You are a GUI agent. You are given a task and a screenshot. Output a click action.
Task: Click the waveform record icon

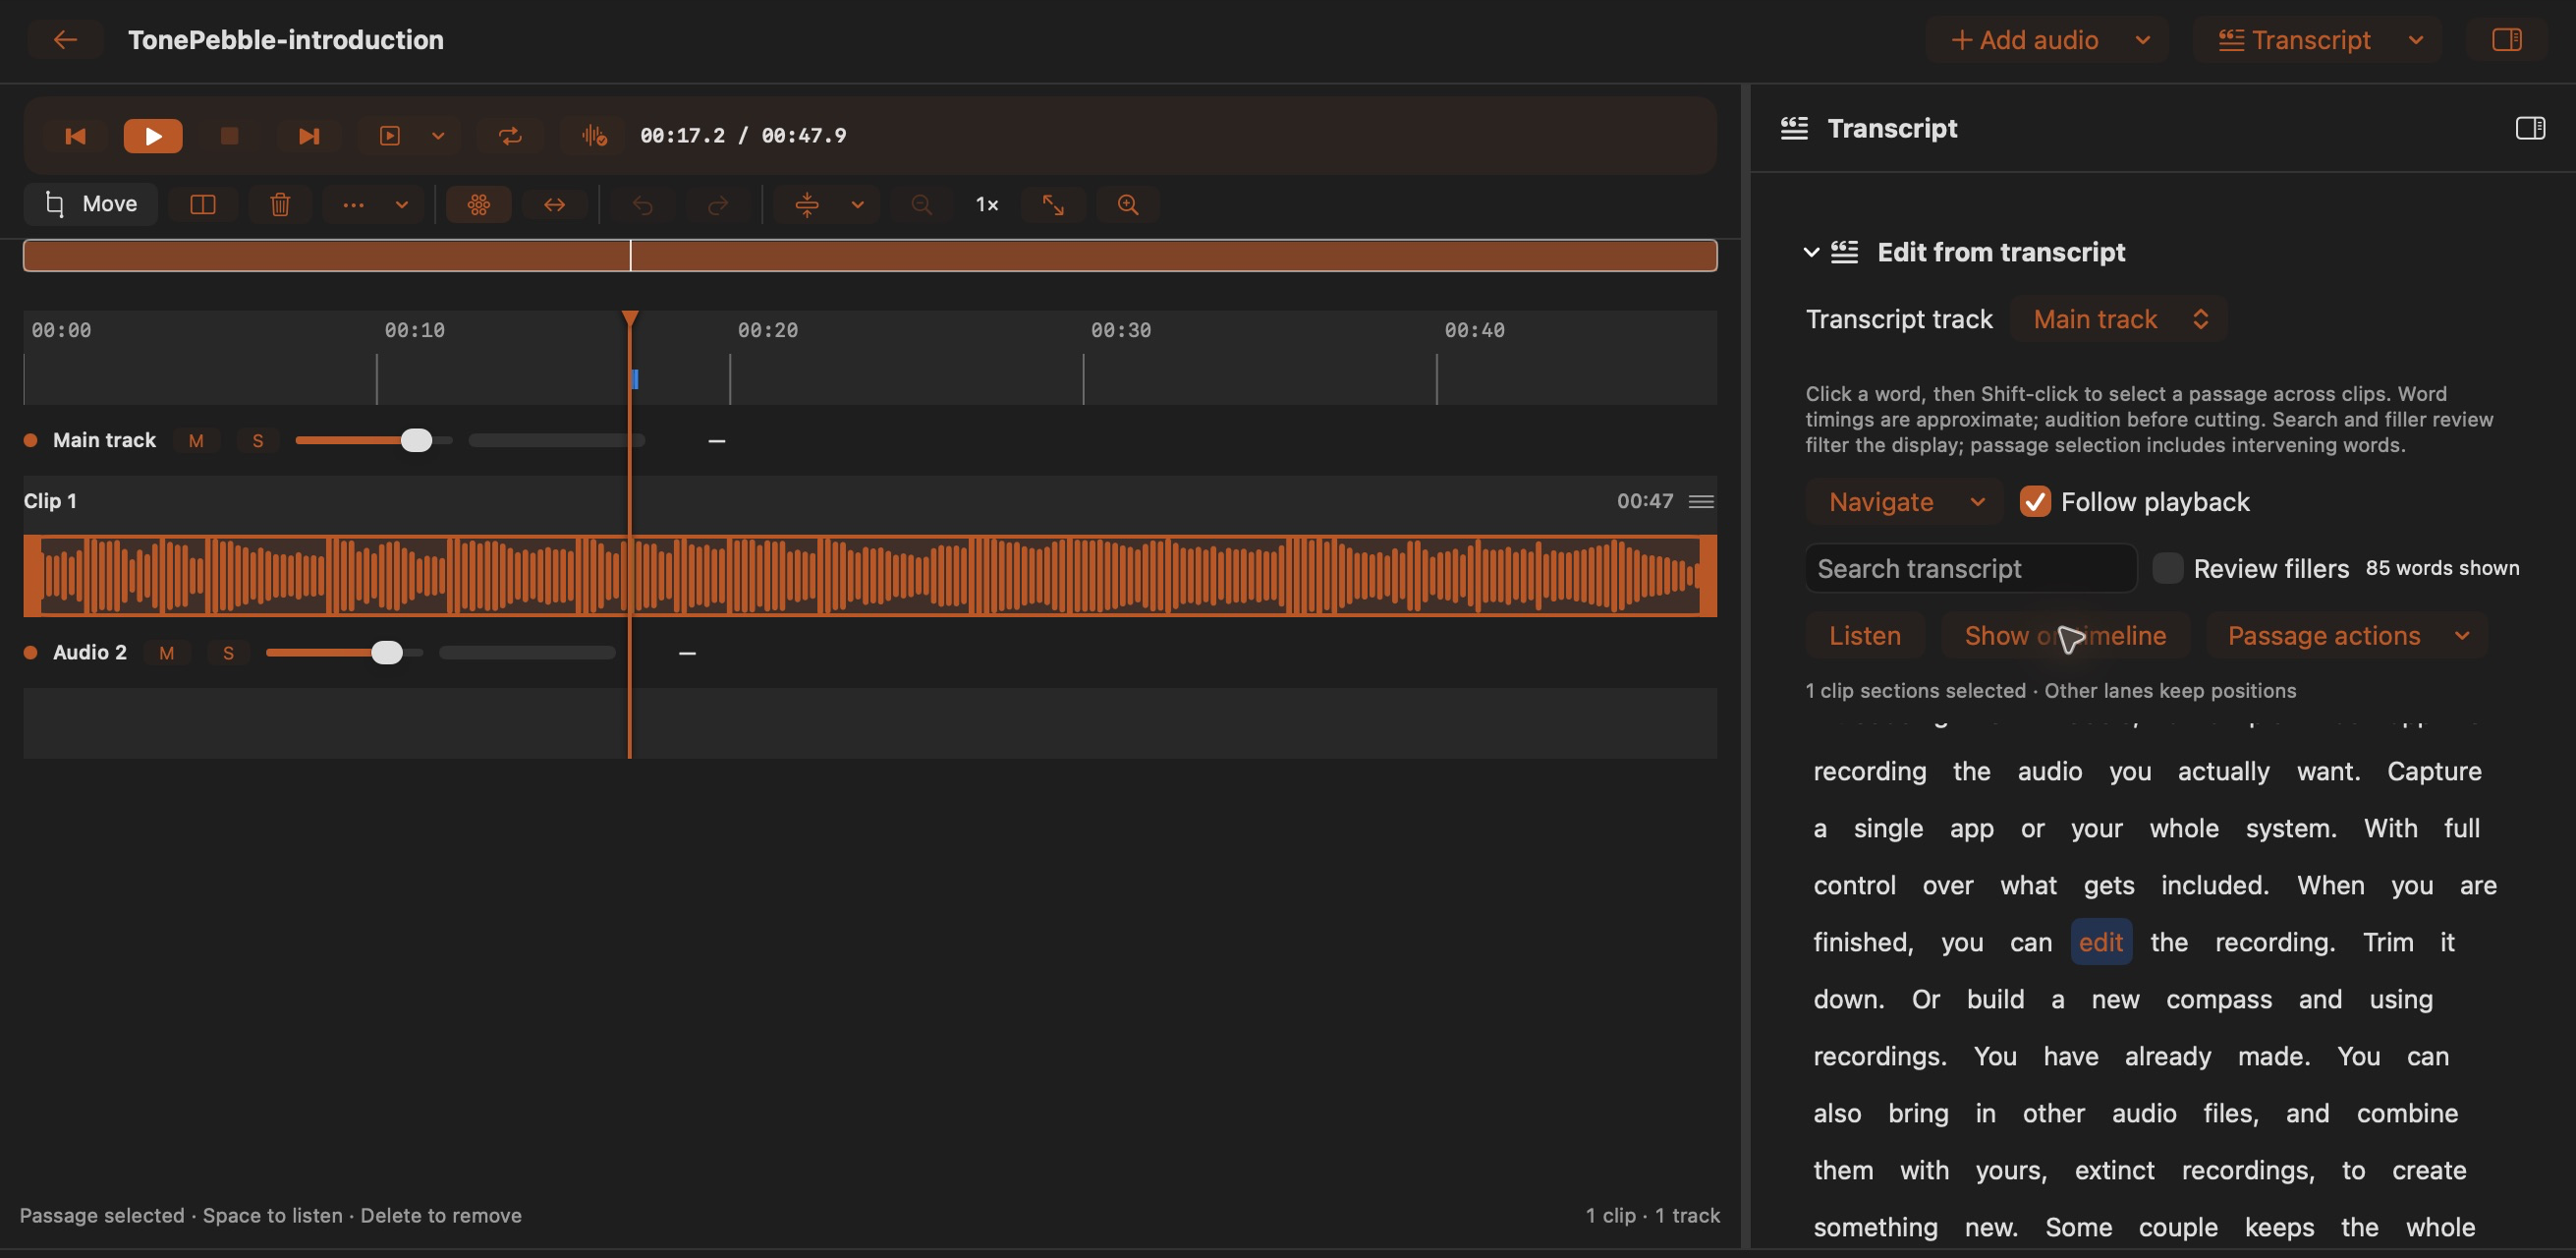[x=594, y=136]
